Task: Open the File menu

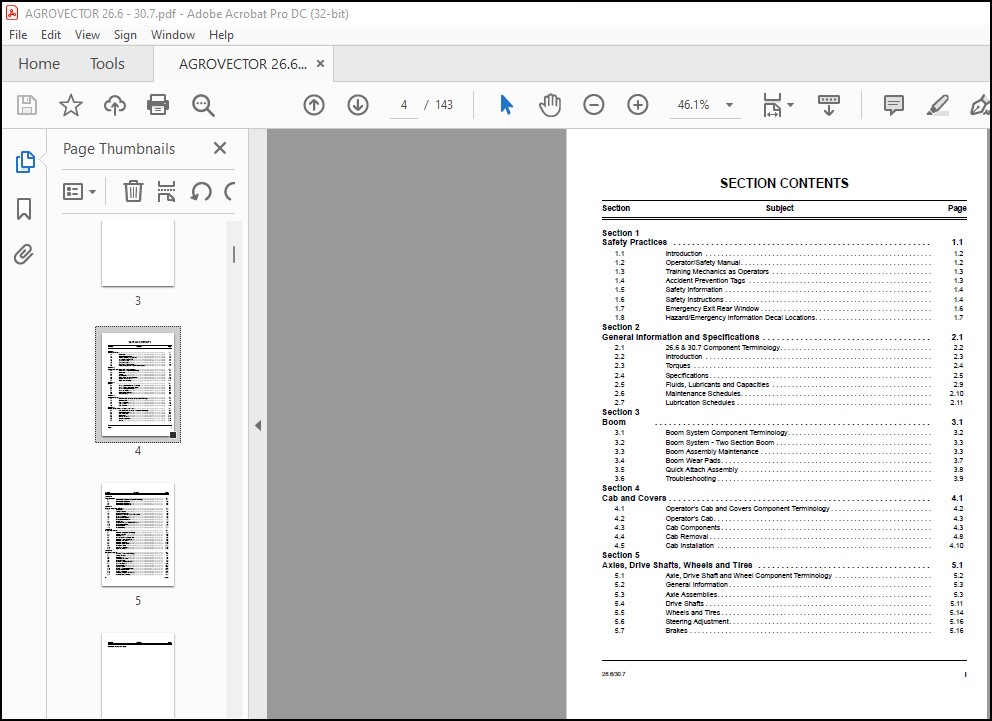Action: point(18,35)
